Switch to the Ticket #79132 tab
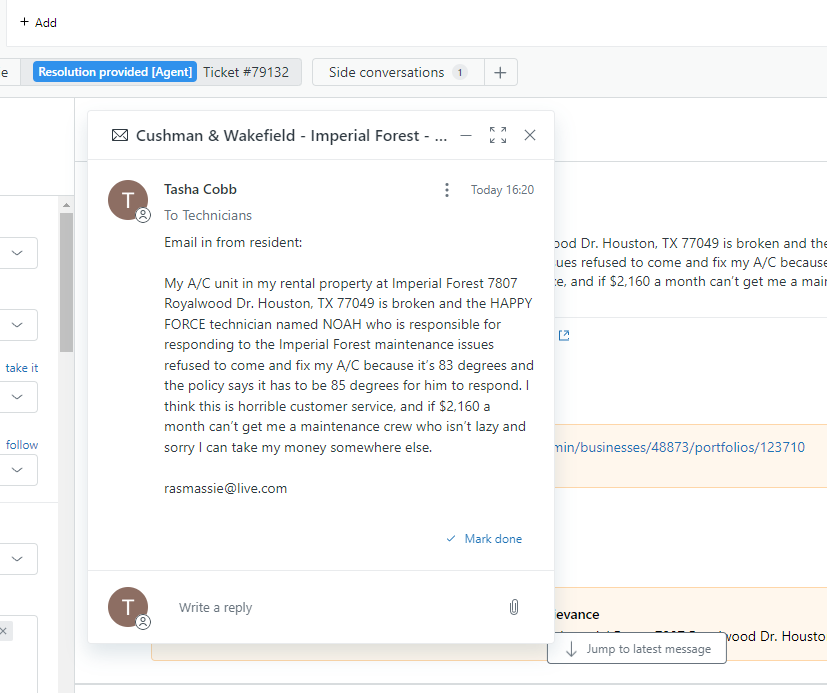The height and width of the screenshot is (693, 827). click(245, 72)
